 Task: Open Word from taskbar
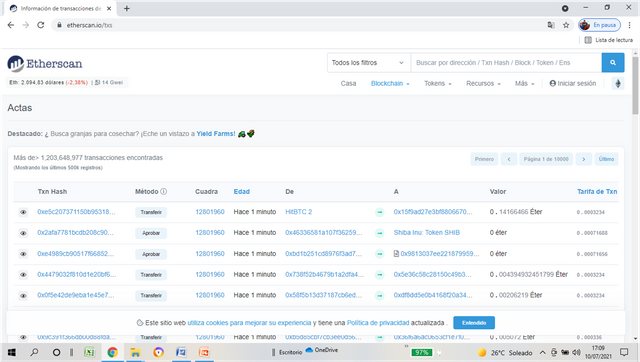click(x=181, y=352)
